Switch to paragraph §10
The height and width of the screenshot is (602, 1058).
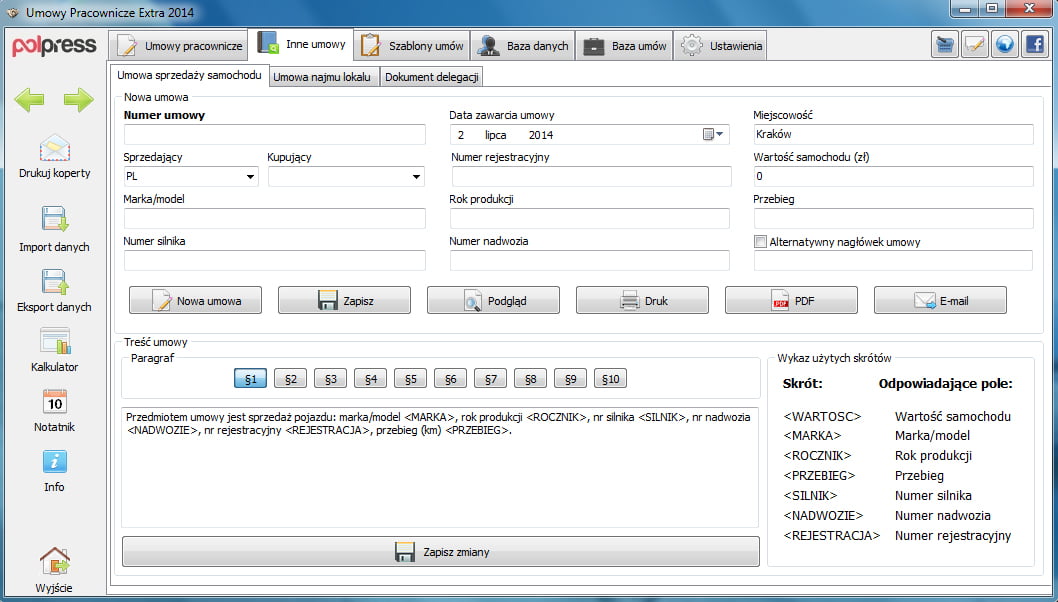[610, 379]
